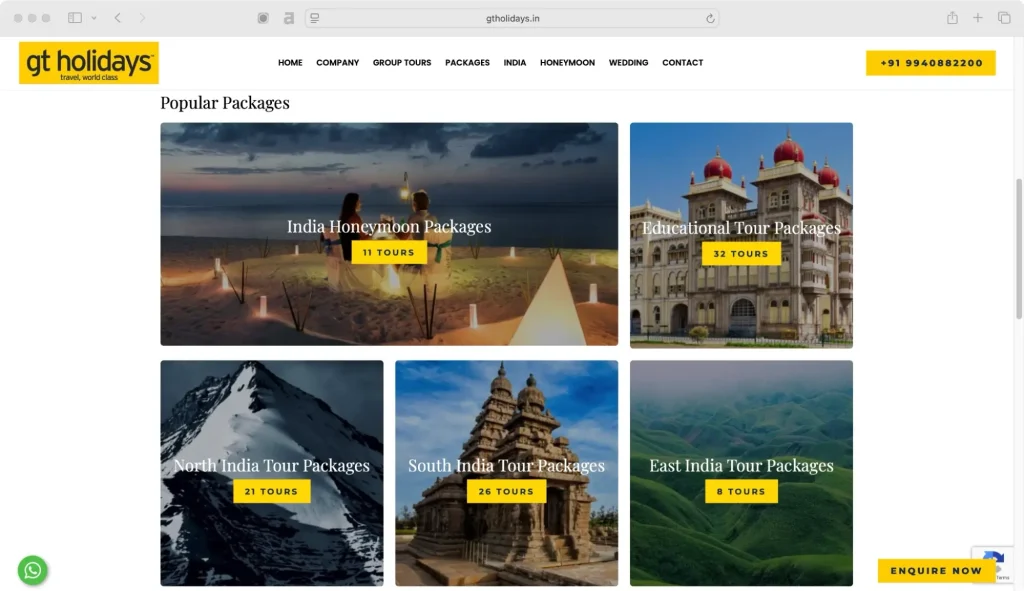Image resolution: width=1024 pixels, height=591 pixels.
Task: Click the 32 TOURS button
Action: 741,254
